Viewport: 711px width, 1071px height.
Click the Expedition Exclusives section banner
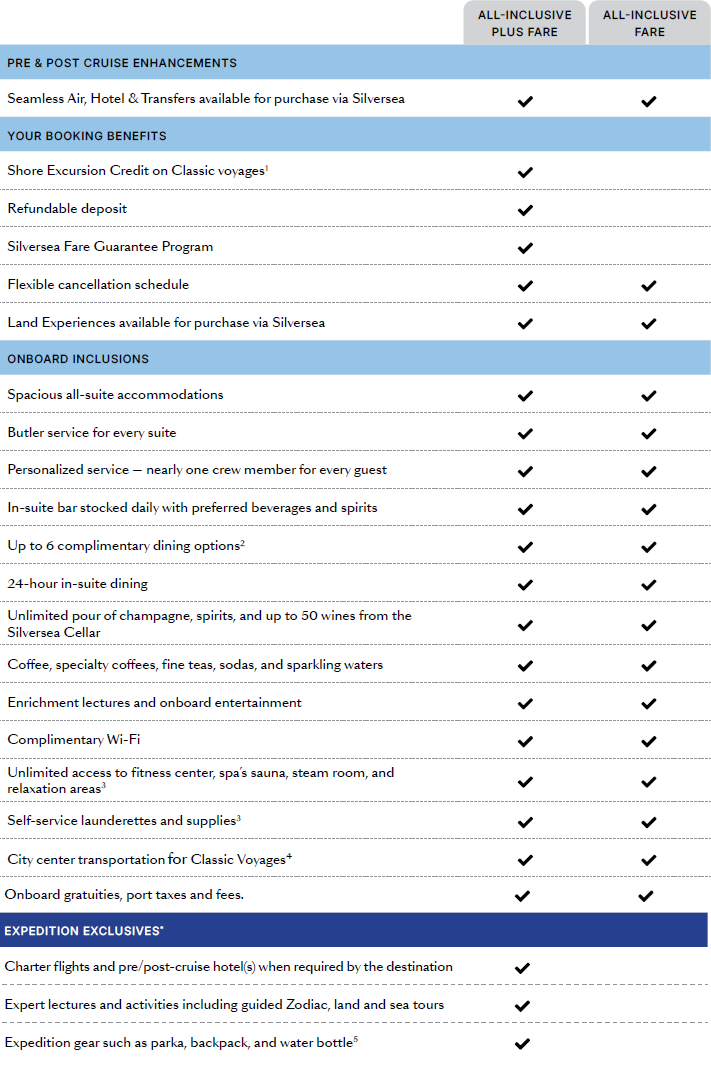(84, 931)
